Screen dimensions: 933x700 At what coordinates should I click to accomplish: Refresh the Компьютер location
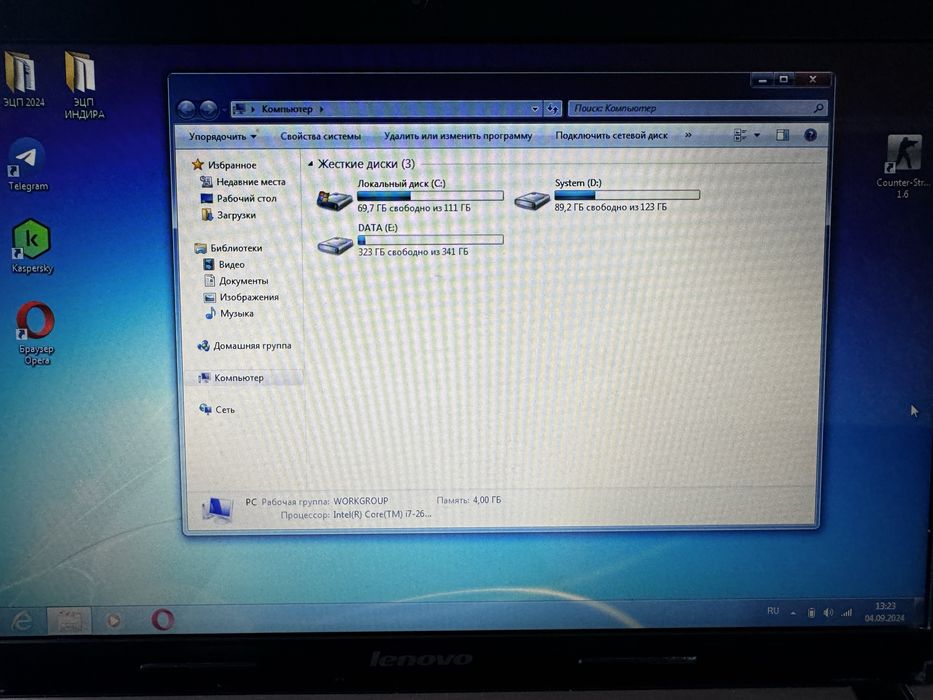pos(553,109)
